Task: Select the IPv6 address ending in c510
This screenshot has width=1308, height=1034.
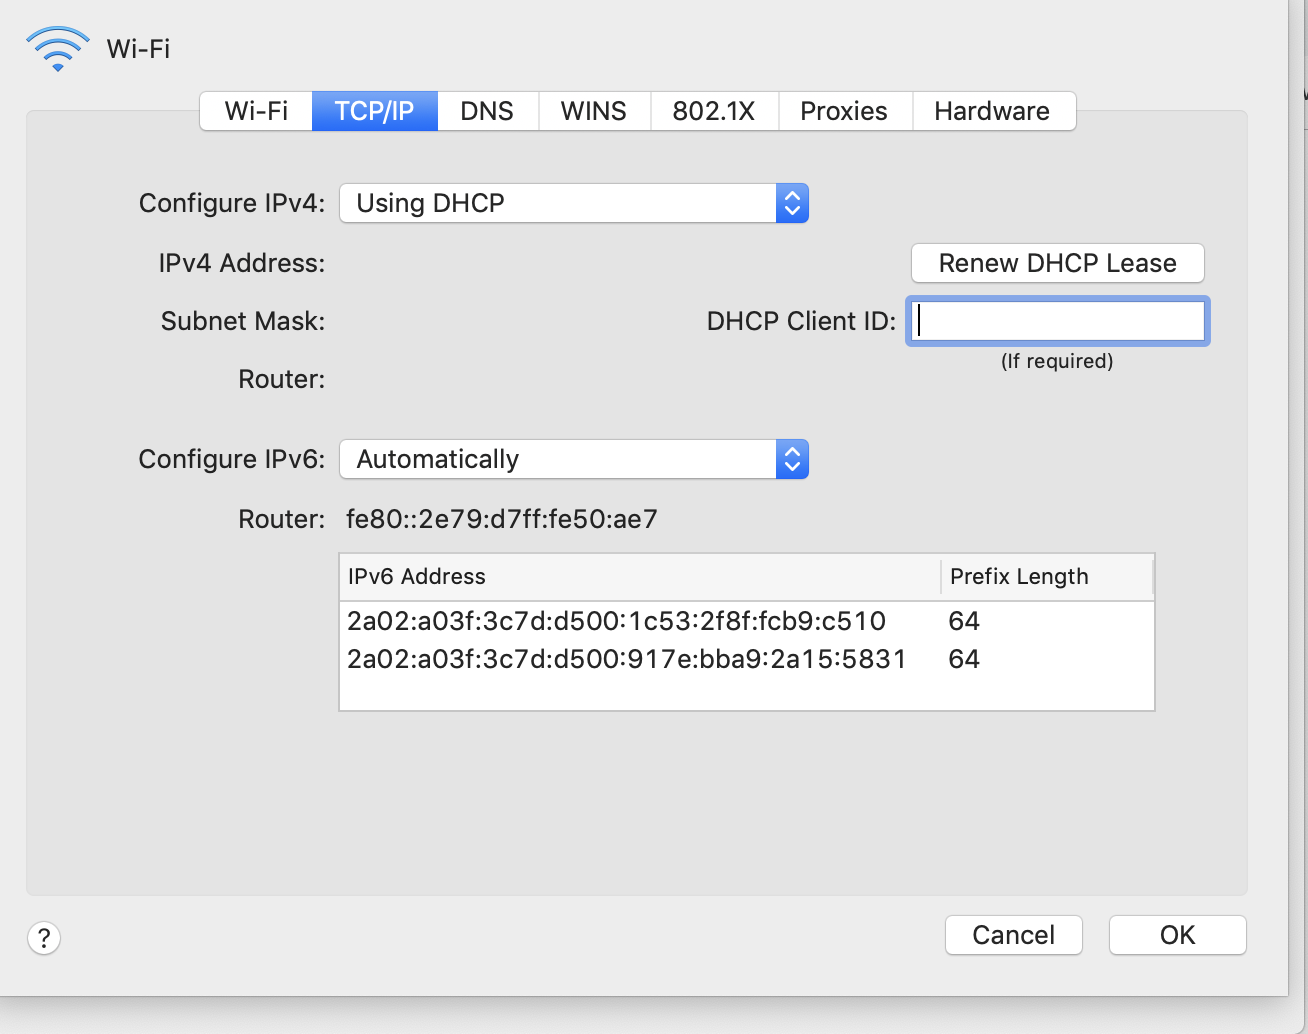Action: [616, 621]
